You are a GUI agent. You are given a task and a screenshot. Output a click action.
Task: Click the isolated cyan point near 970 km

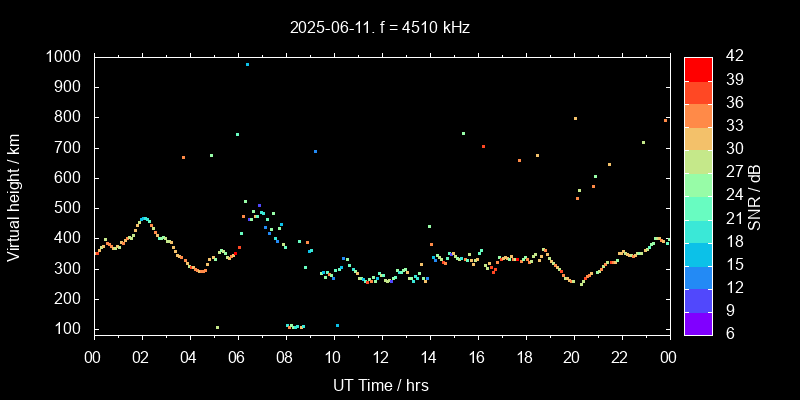tap(247, 65)
